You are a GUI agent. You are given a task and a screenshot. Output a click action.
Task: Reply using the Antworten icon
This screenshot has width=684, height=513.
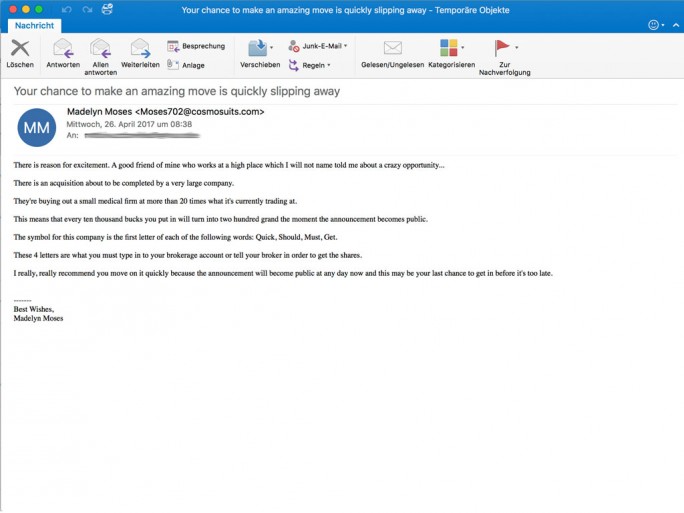pos(63,54)
